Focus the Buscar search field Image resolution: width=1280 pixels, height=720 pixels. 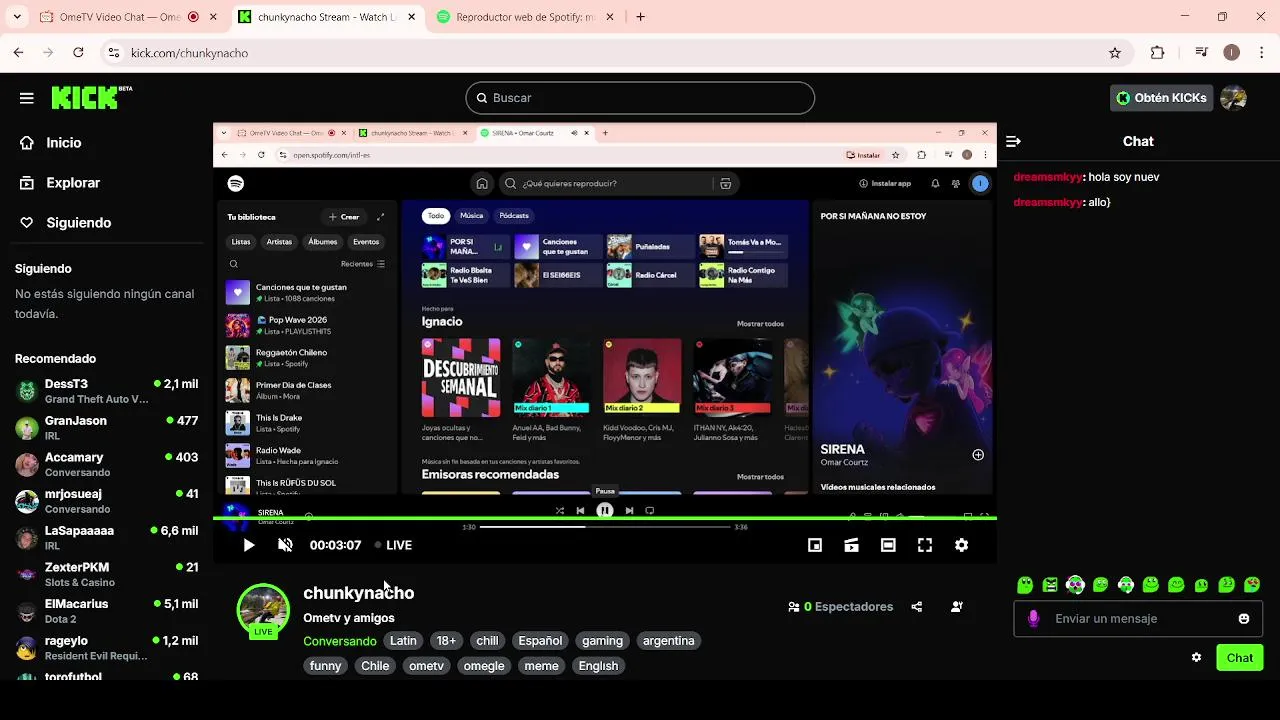point(640,98)
